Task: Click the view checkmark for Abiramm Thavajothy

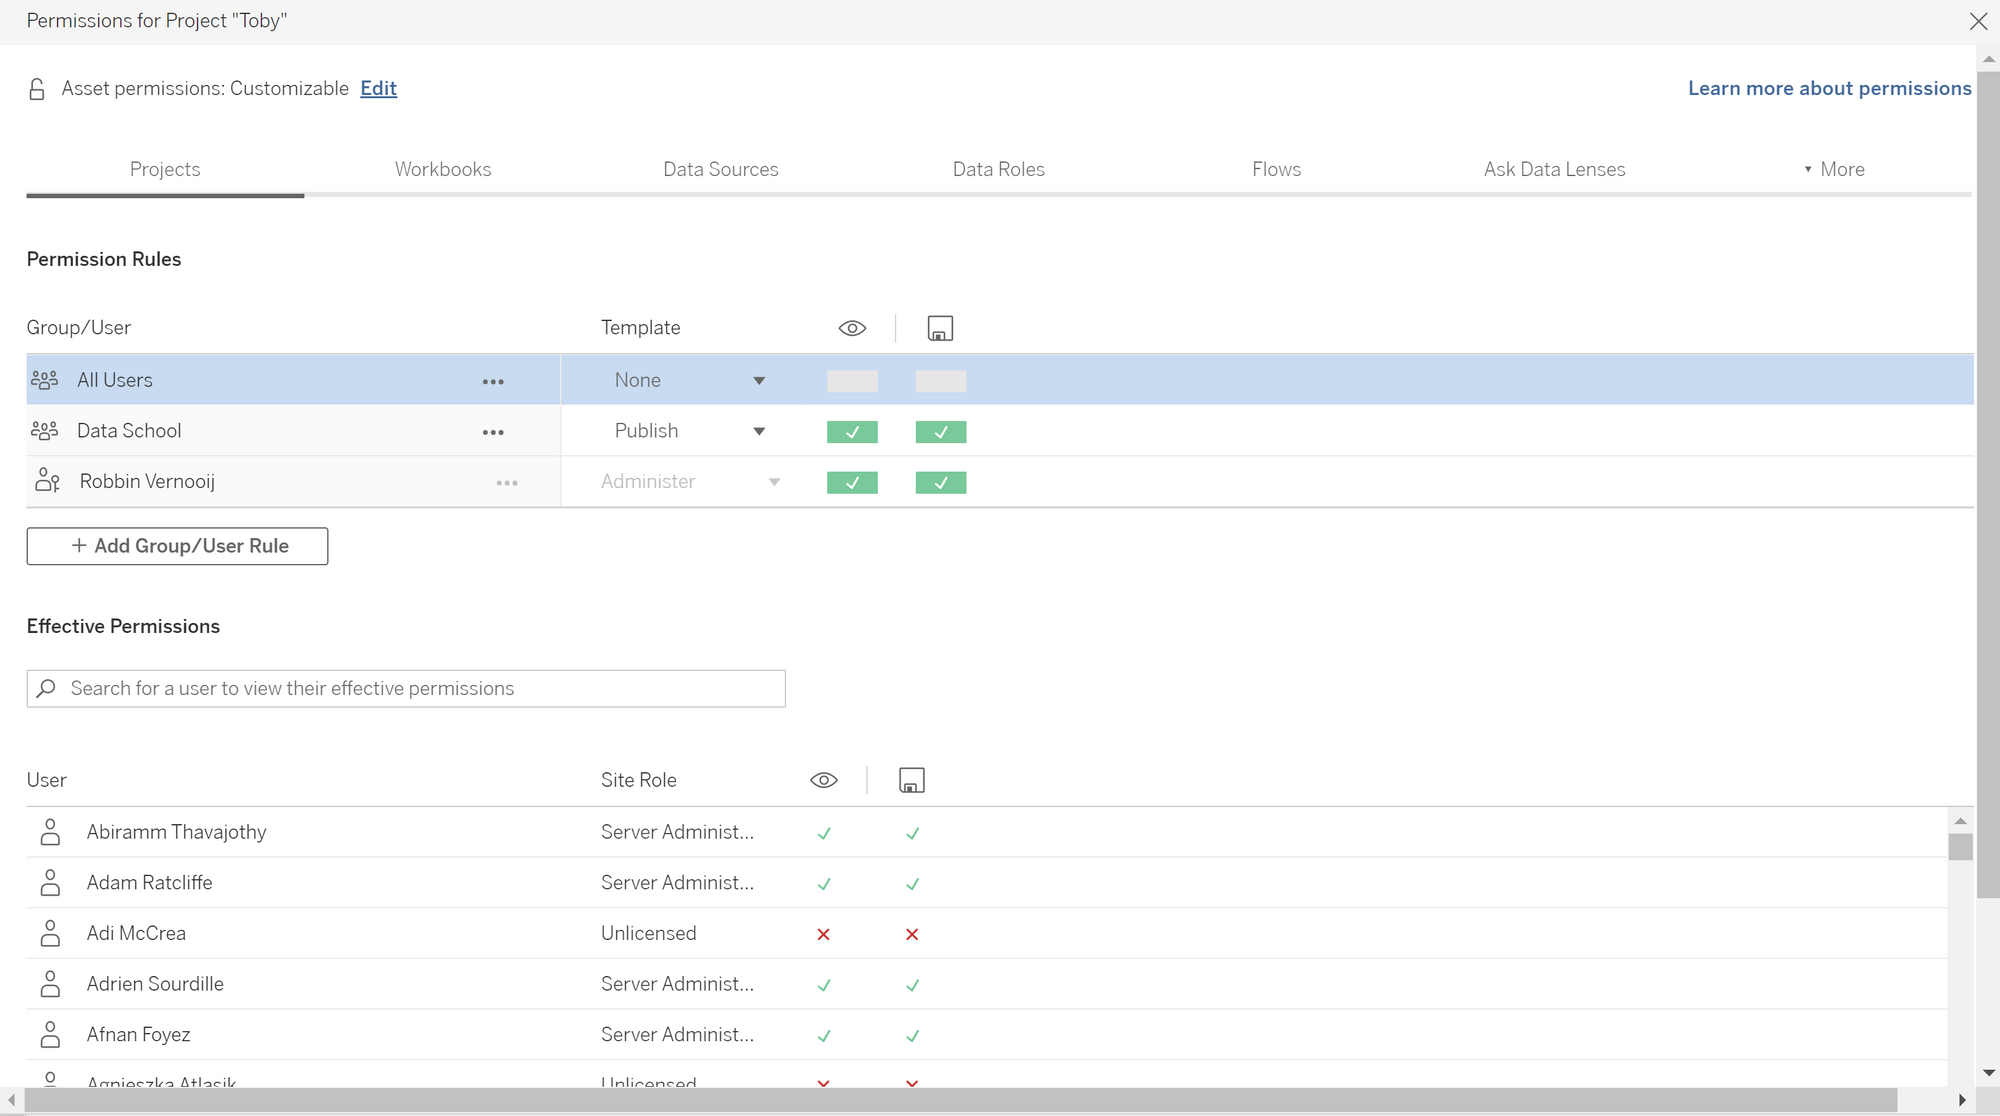Action: pyautogui.click(x=824, y=833)
